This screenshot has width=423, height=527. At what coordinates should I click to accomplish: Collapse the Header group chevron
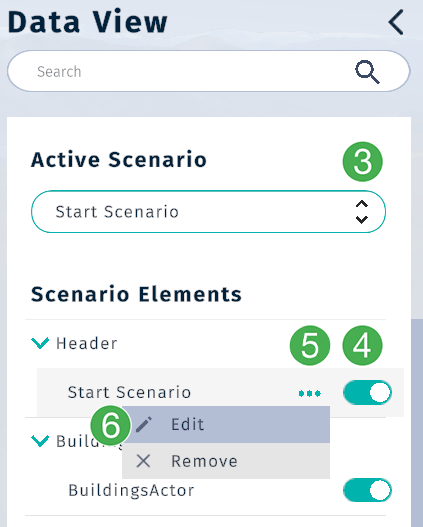tap(40, 343)
